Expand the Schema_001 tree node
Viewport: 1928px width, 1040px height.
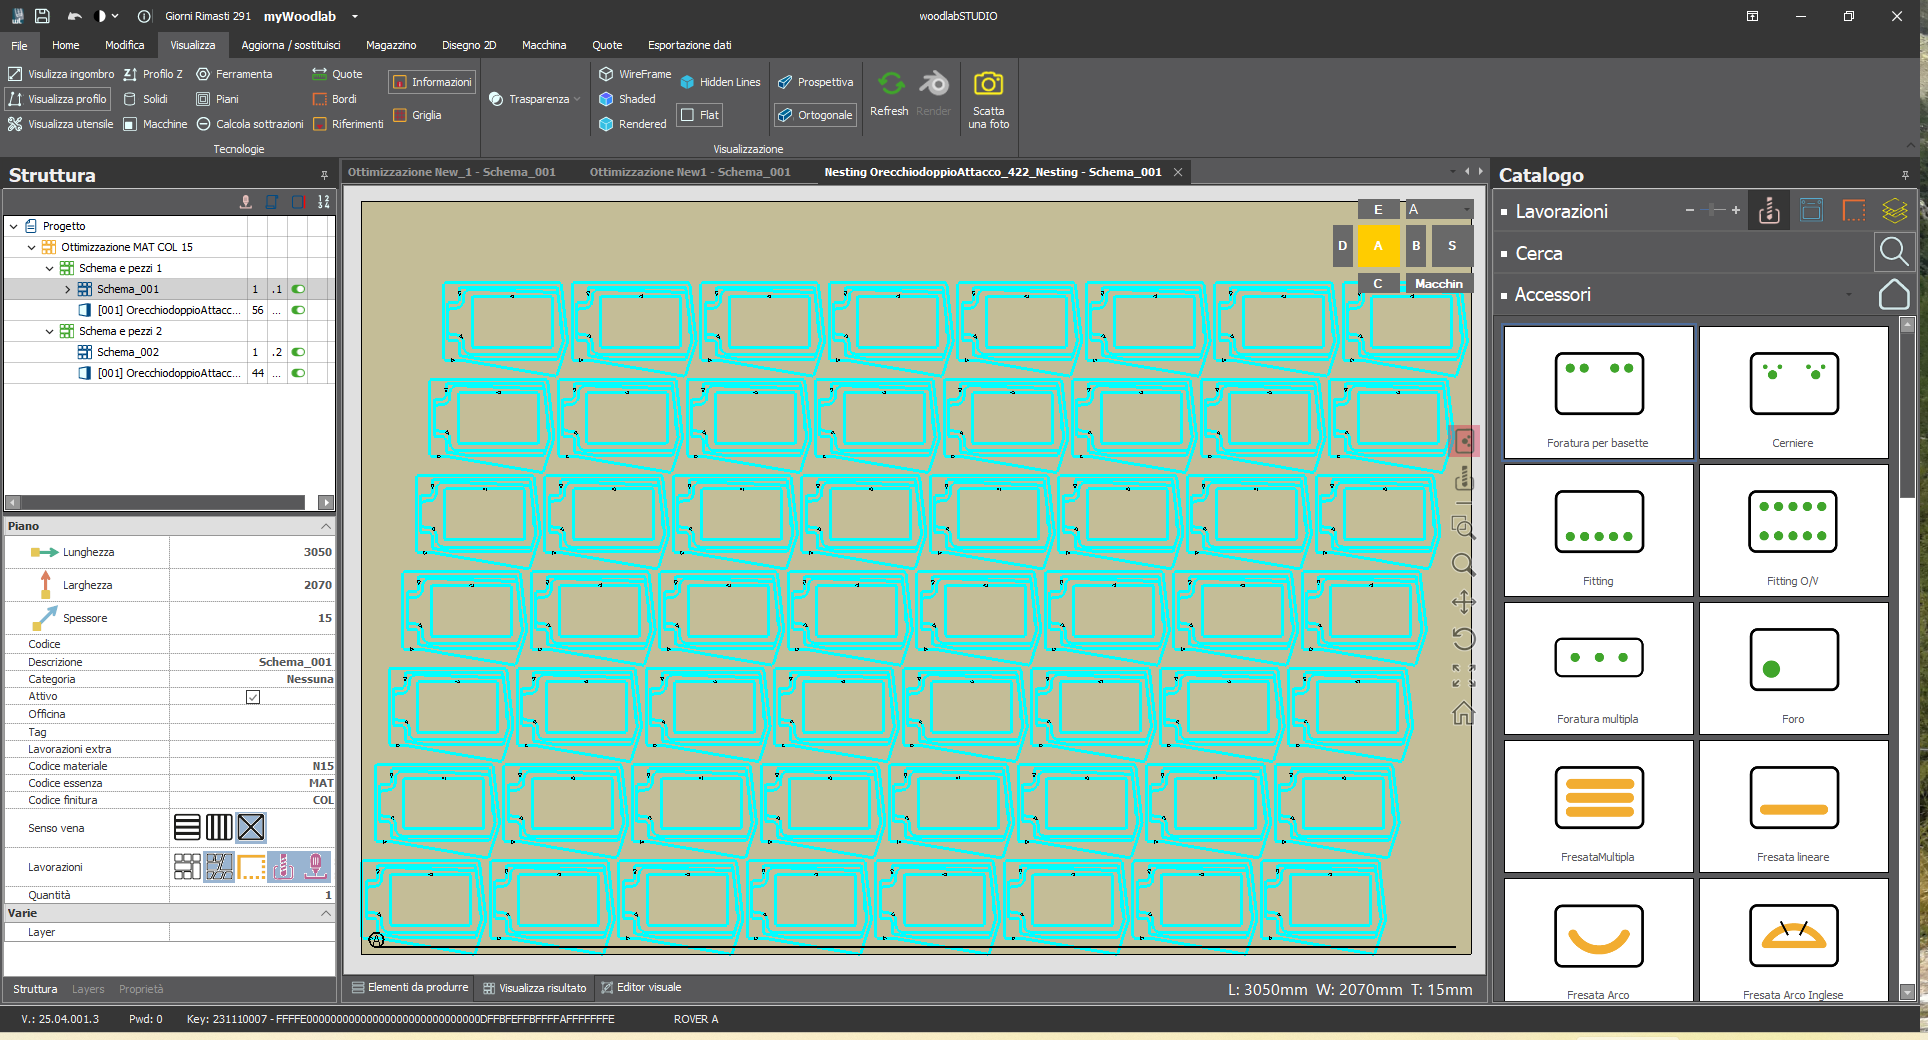(x=67, y=290)
